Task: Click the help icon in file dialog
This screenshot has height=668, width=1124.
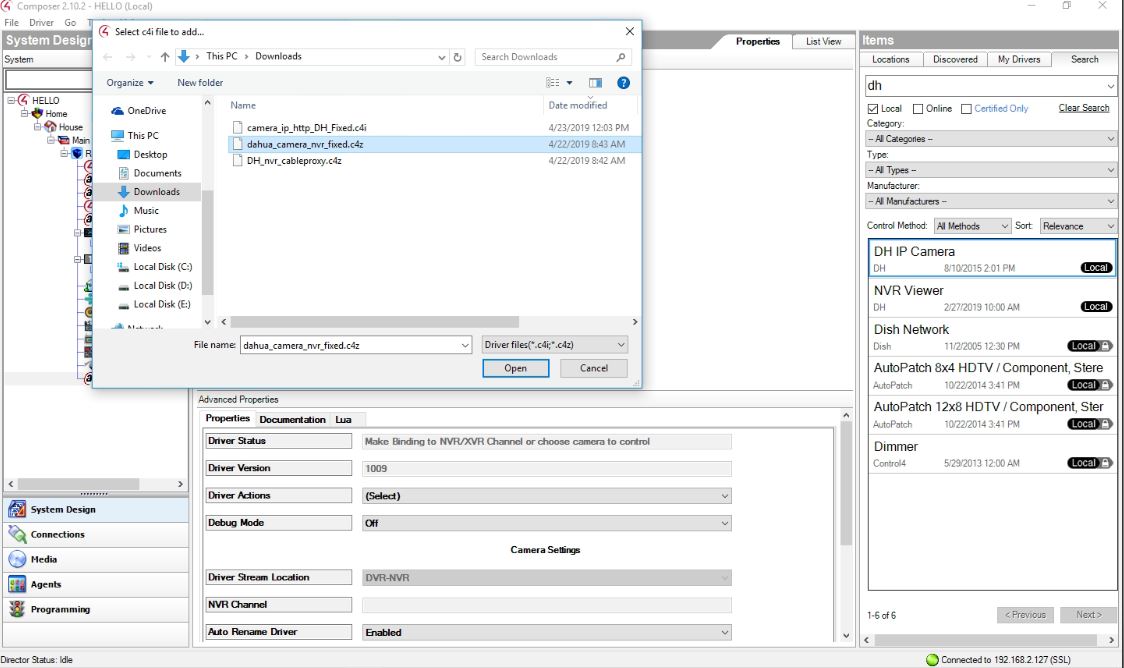Action: (623, 83)
